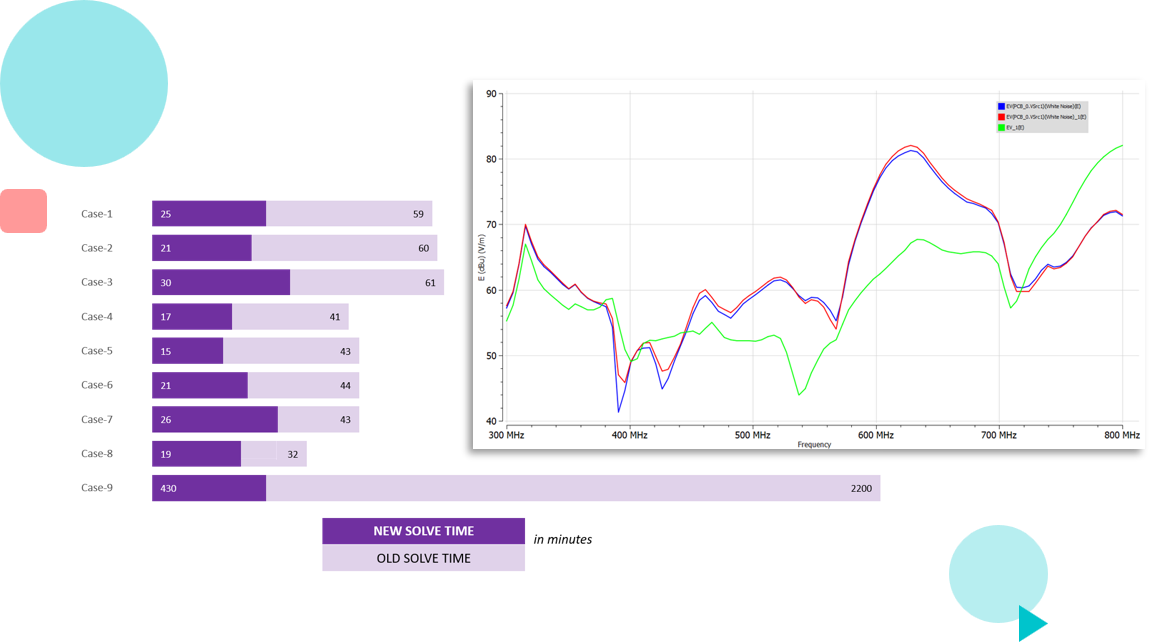Select Case-1 dark purple bar showing 25
The width and height of the screenshot is (1149, 642).
pos(209,214)
